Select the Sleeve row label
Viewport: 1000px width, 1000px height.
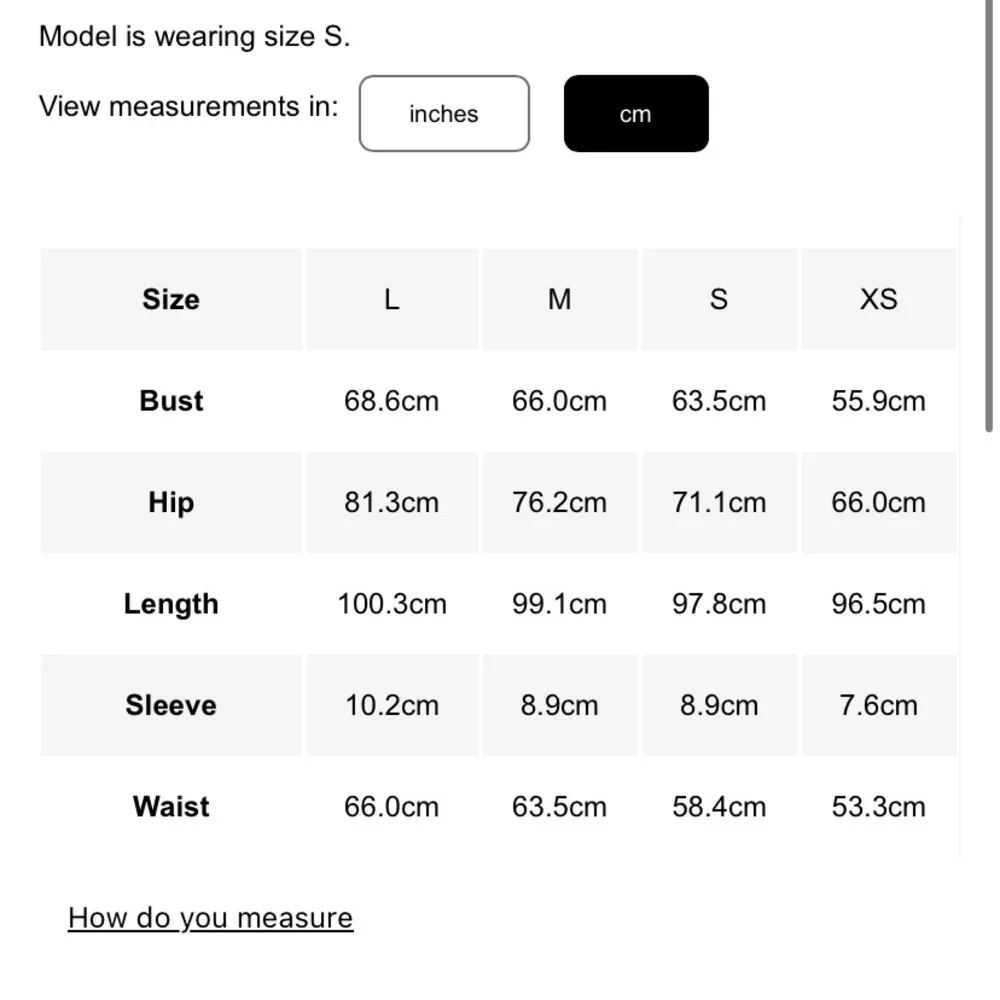tap(171, 705)
